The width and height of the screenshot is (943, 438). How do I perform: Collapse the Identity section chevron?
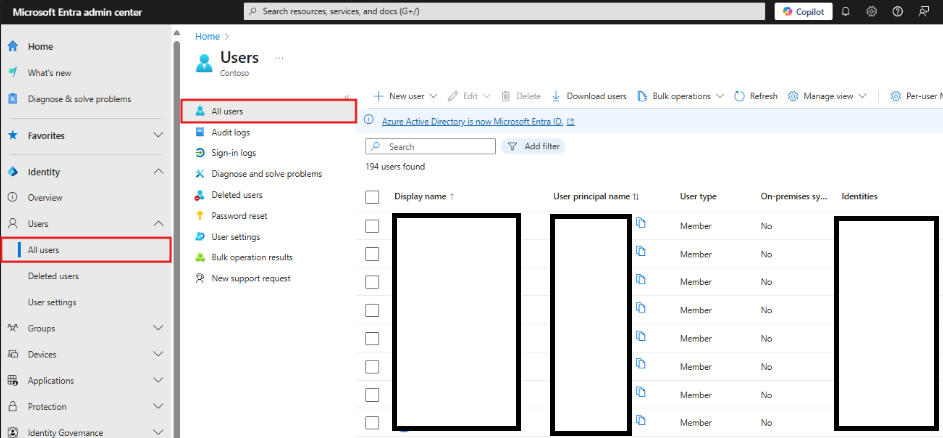click(158, 172)
